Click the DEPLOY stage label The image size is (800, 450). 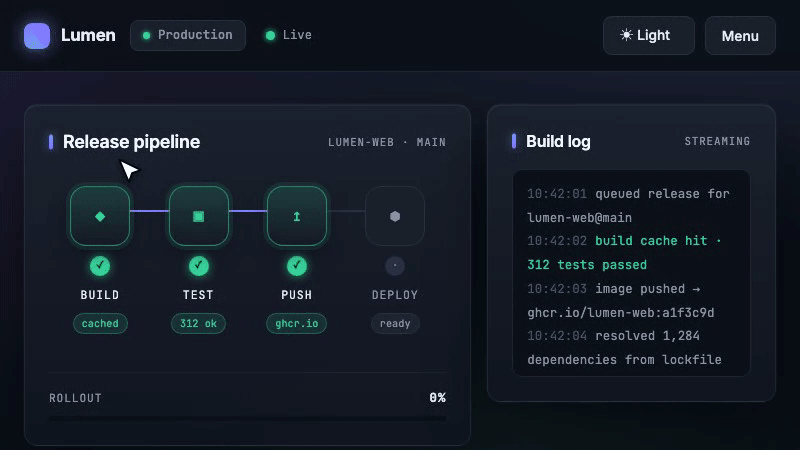[x=395, y=295]
